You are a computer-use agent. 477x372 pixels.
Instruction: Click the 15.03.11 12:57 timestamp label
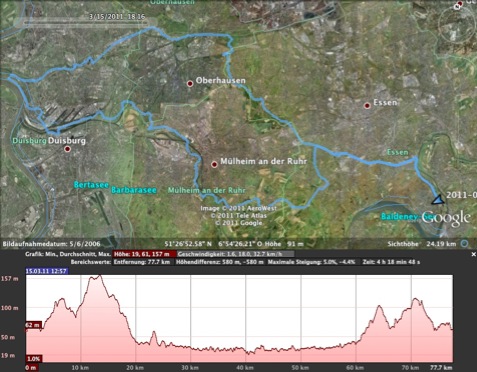tap(47, 271)
